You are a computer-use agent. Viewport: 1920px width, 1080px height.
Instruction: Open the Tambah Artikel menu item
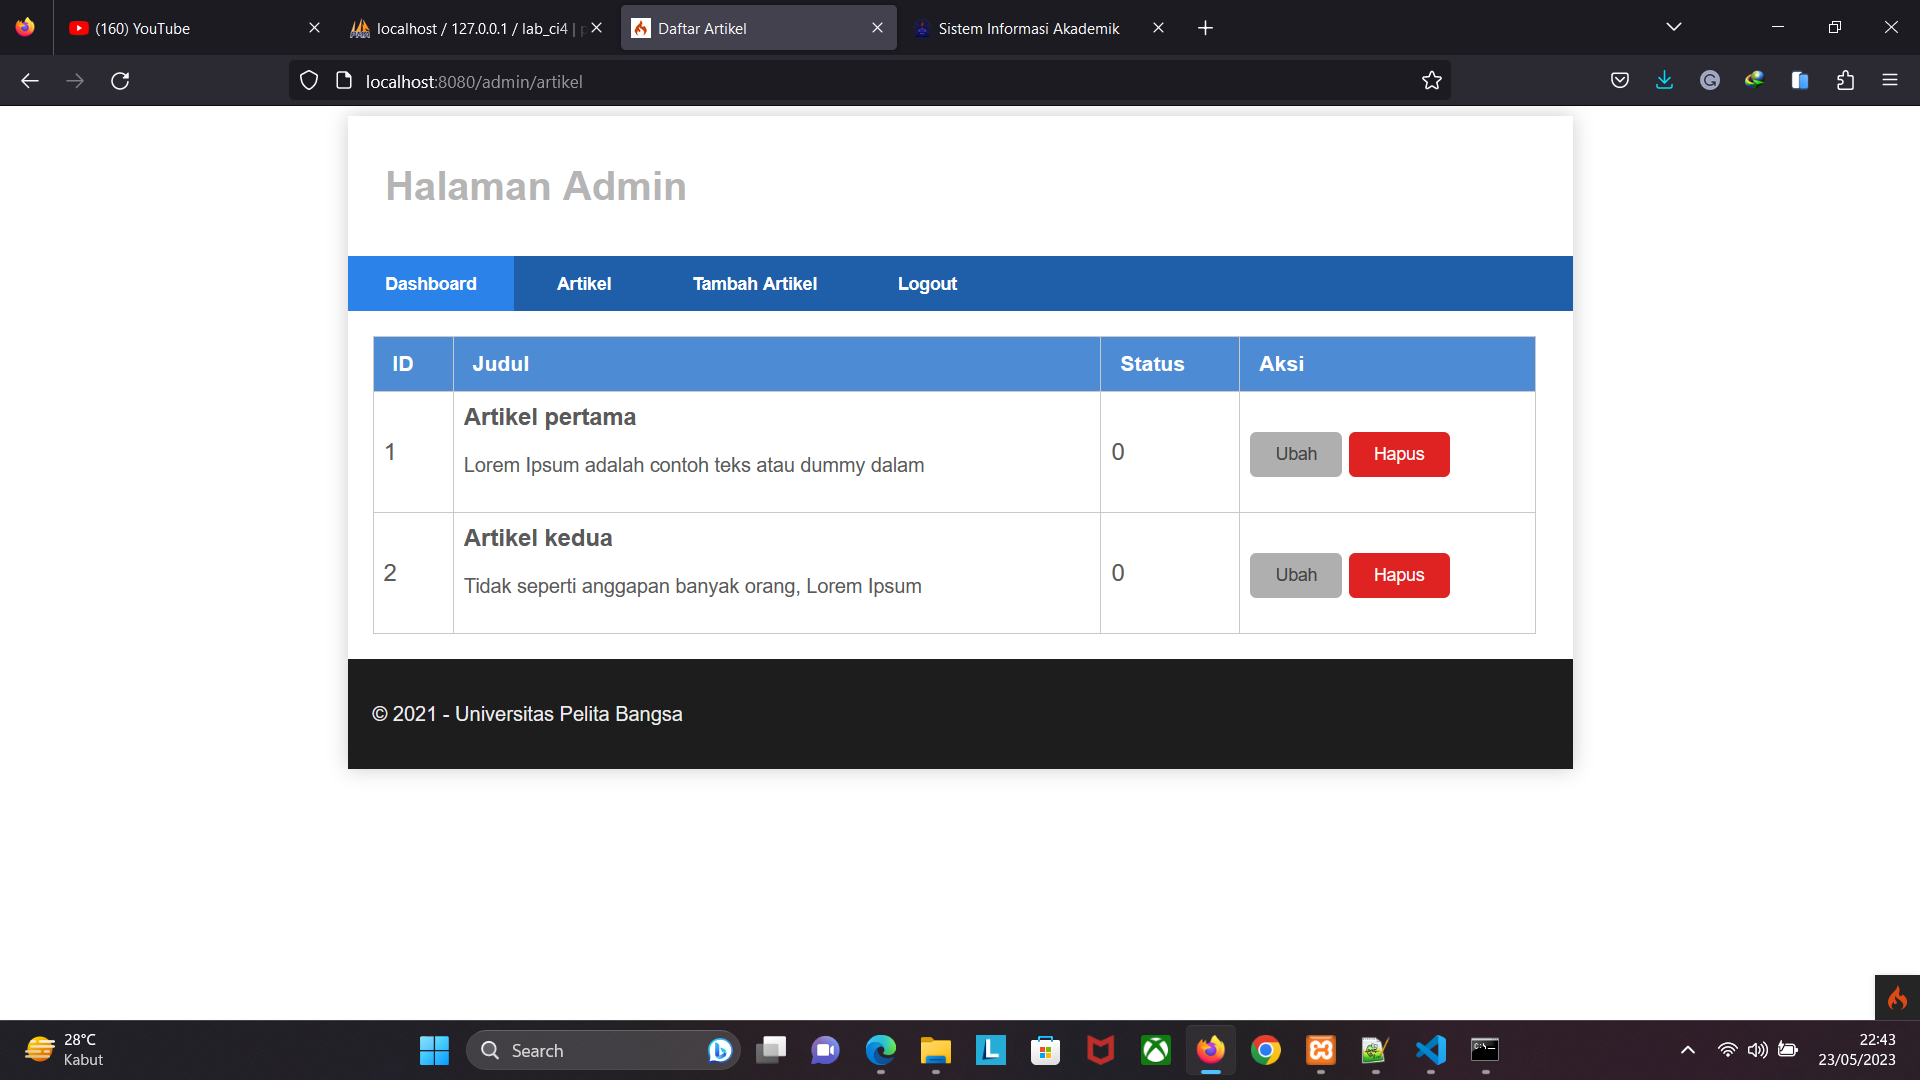pyautogui.click(x=754, y=283)
